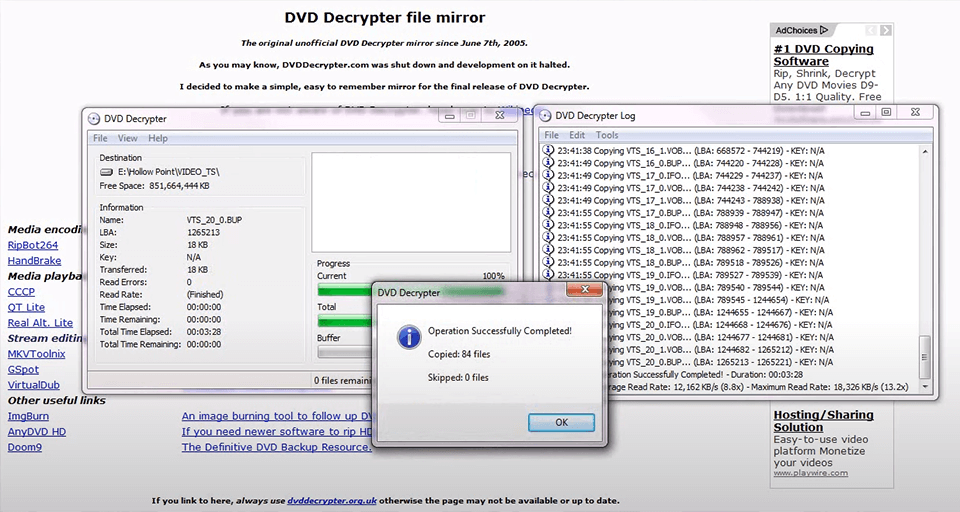Open the VirtualDub link
Screen dimensions: 960x512
click(x=34, y=385)
